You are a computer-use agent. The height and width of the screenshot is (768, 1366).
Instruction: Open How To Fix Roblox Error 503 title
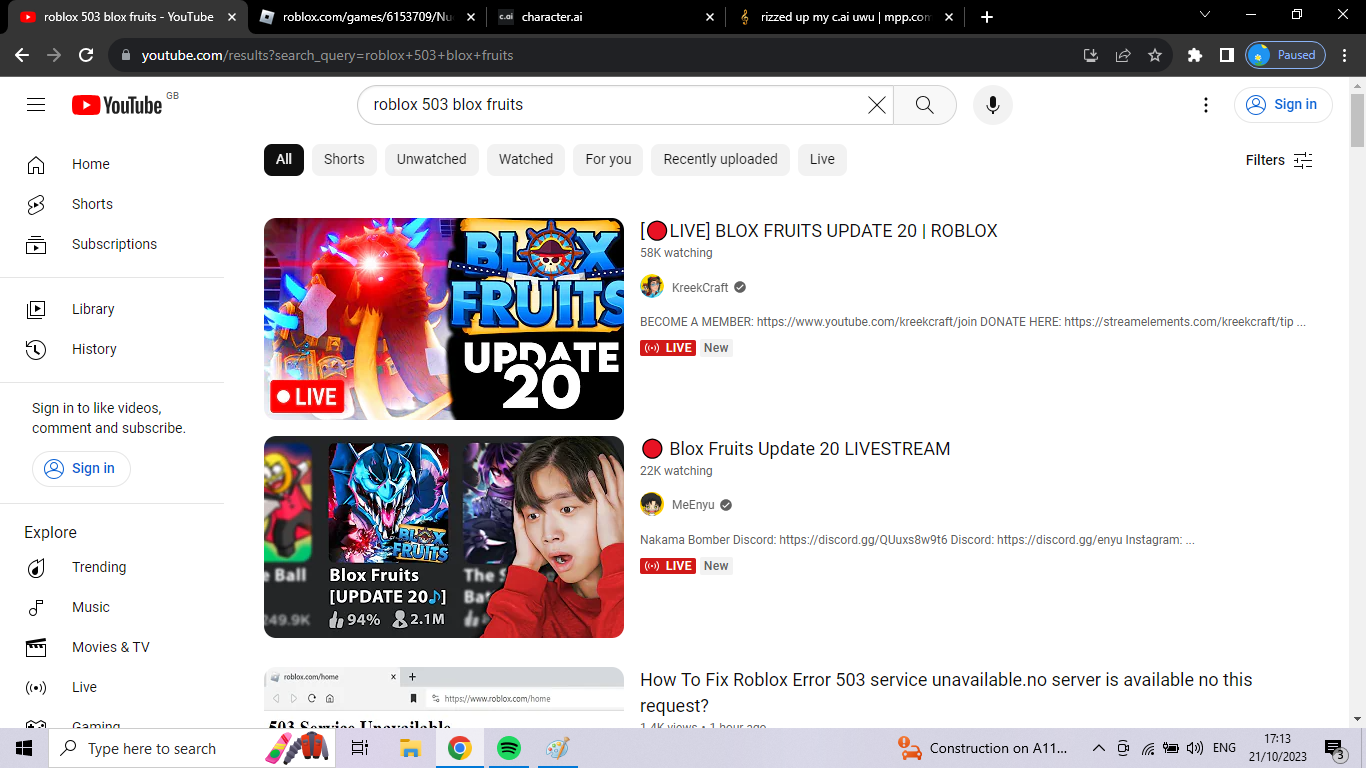pyautogui.click(x=946, y=693)
